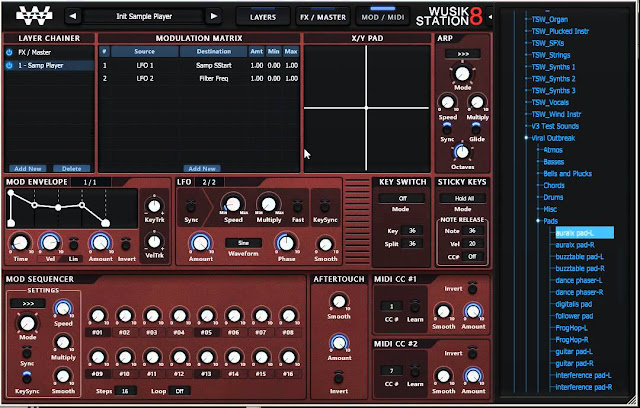Click the Mod Sequencer Speed knob
The image size is (640, 408).
point(63,309)
